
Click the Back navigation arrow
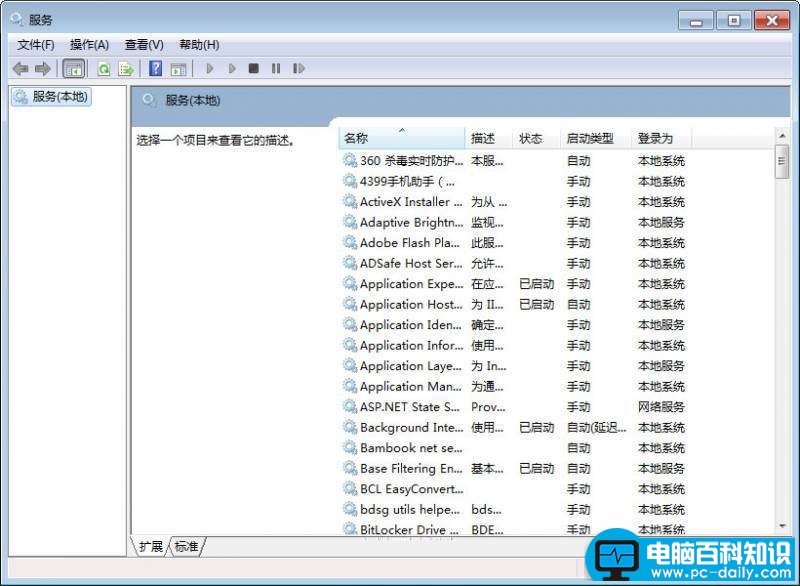click(x=22, y=68)
